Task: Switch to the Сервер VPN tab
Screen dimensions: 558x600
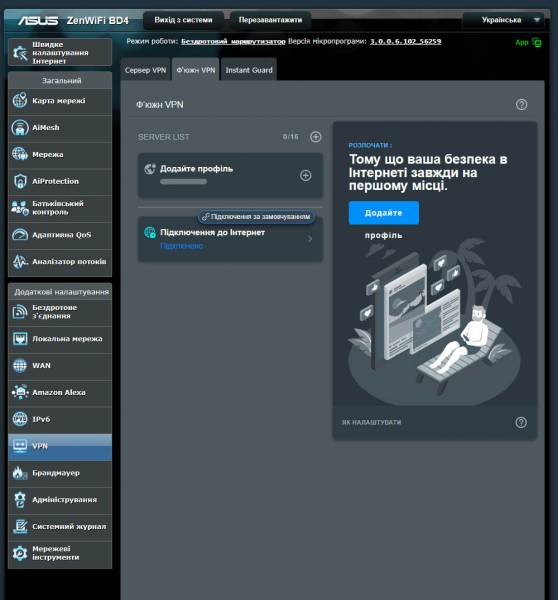Action: click(x=145, y=70)
